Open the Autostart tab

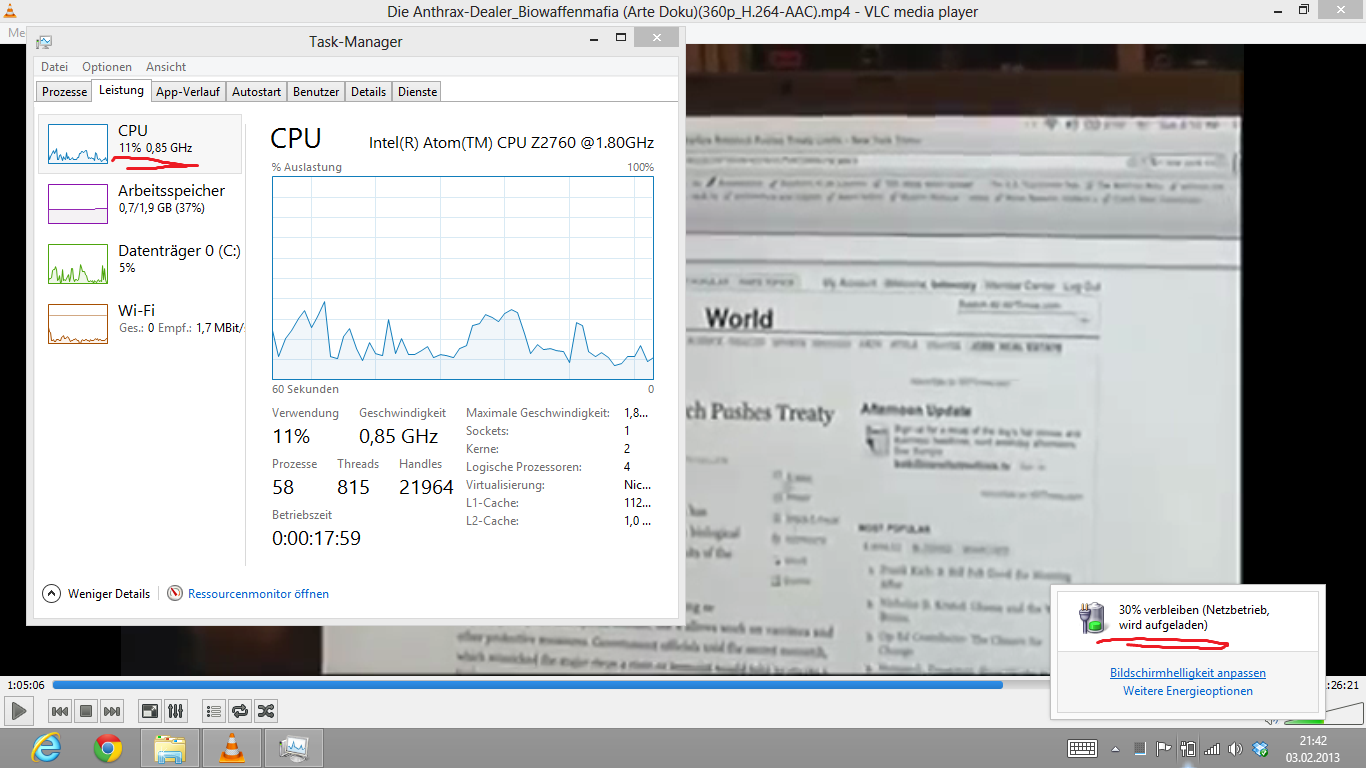[x=256, y=91]
